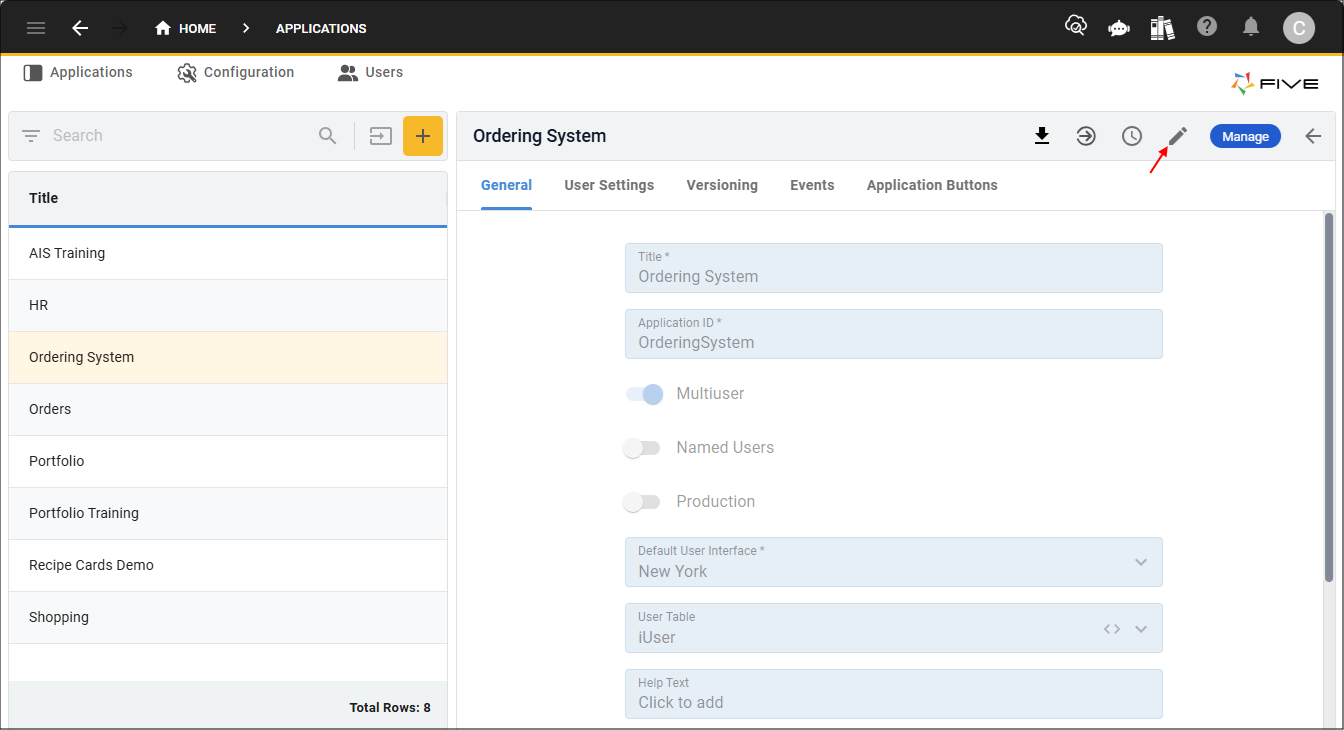Click the Search input field
The image size is (1344, 730).
(x=180, y=136)
